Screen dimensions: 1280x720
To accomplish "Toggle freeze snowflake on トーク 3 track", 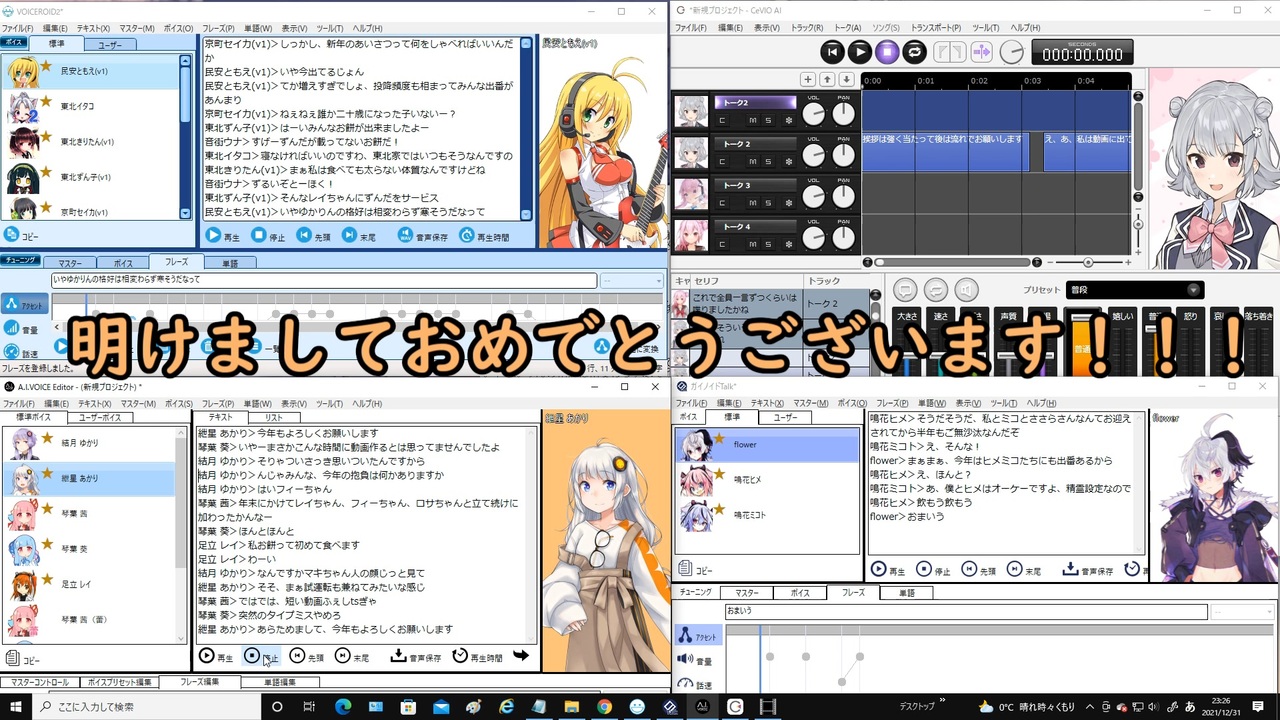I will [x=788, y=203].
